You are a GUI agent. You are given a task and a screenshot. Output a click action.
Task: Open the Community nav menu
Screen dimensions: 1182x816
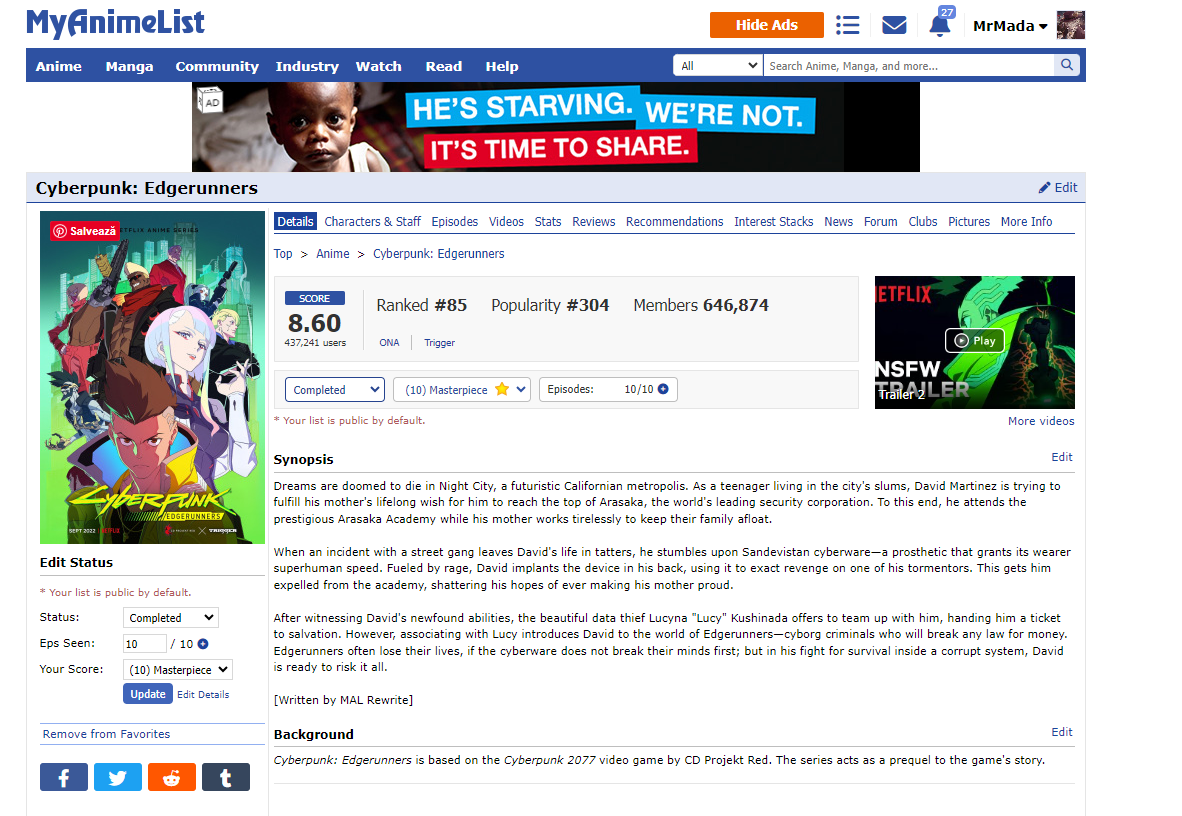click(217, 66)
